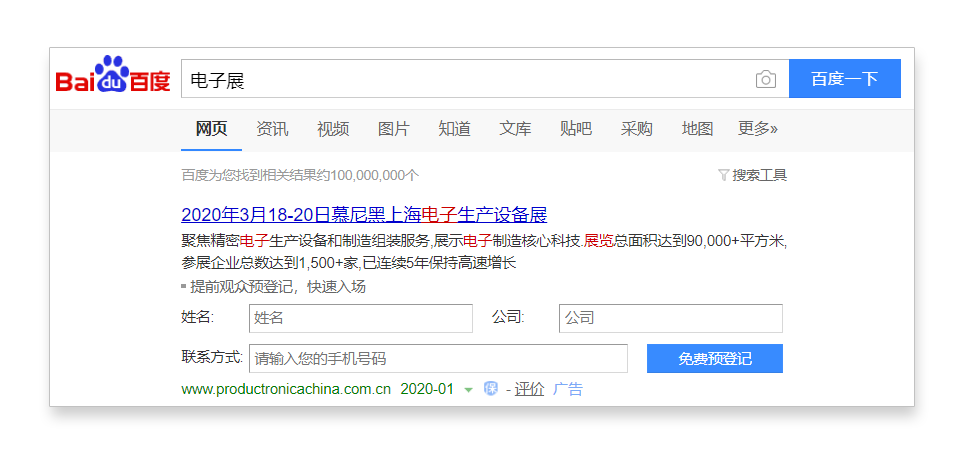This screenshot has width=964, height=454.
Task: Open the 慕尼黑上海电子生产设备展 result title
Action: [364, 215]
